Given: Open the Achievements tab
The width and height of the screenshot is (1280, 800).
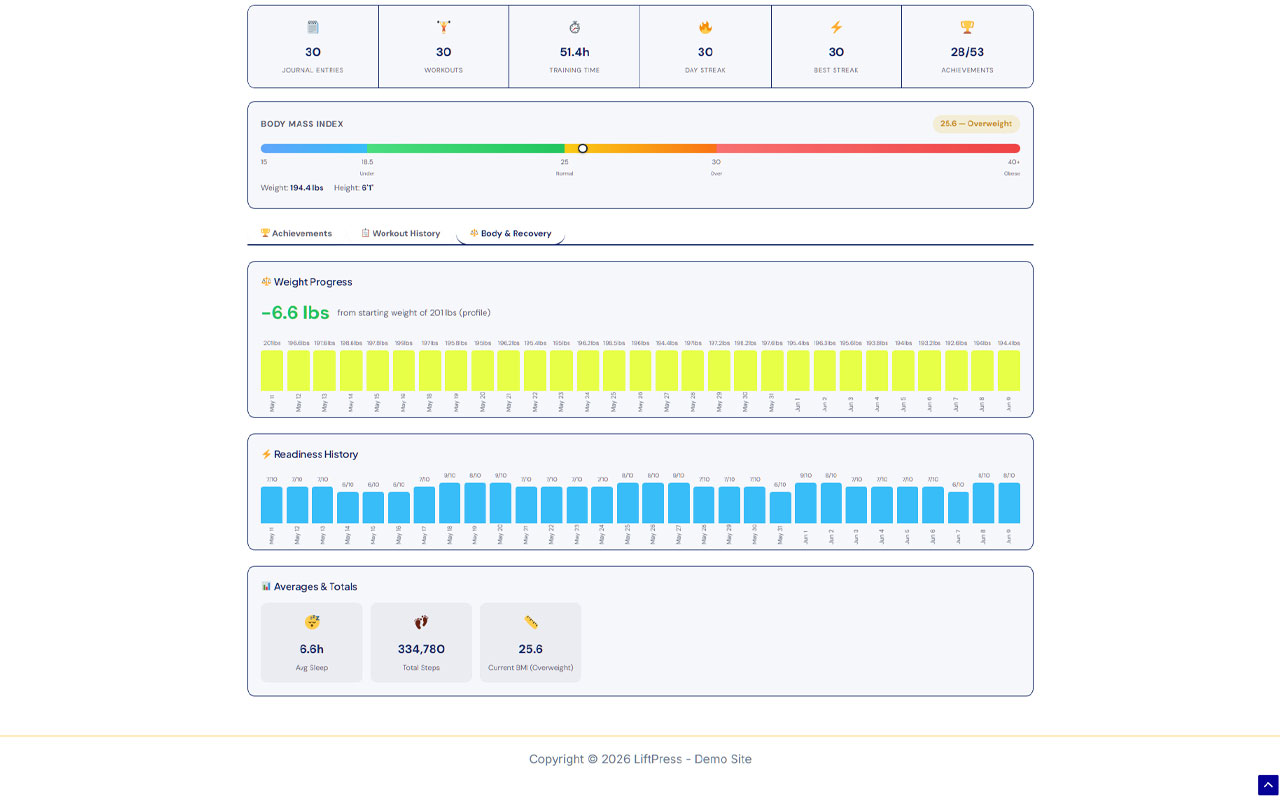Looking at the screenshot, I should point(297,233).
